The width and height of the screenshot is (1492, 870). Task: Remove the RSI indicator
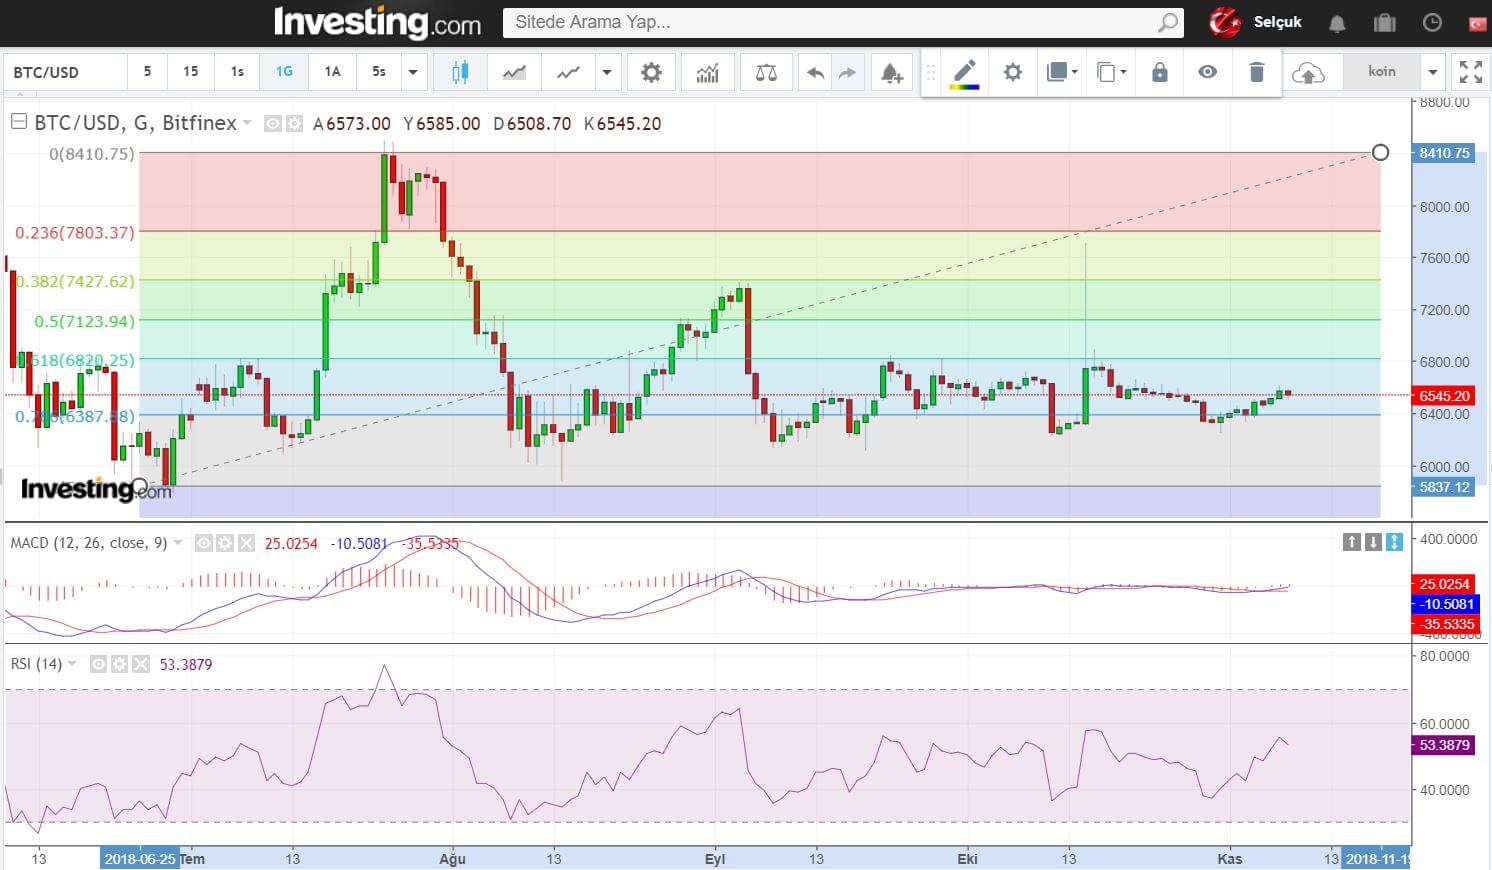tap(140, 664)
